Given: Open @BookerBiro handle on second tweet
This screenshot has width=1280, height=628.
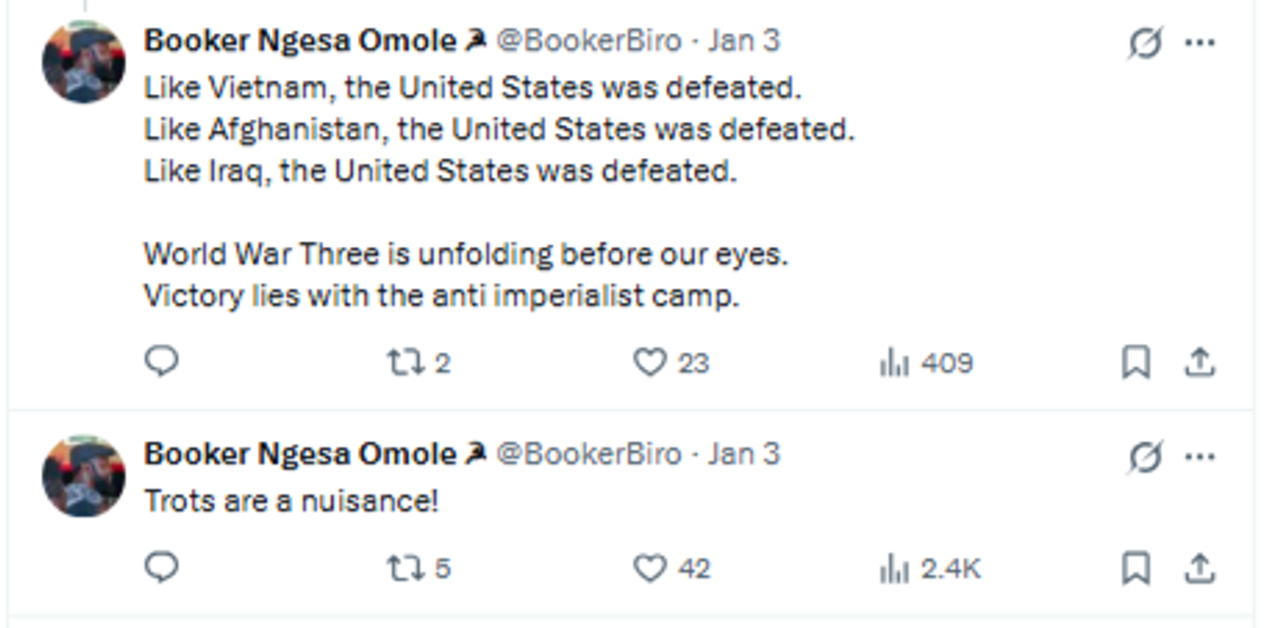Looking at the screenshot, I should [589, 454].
